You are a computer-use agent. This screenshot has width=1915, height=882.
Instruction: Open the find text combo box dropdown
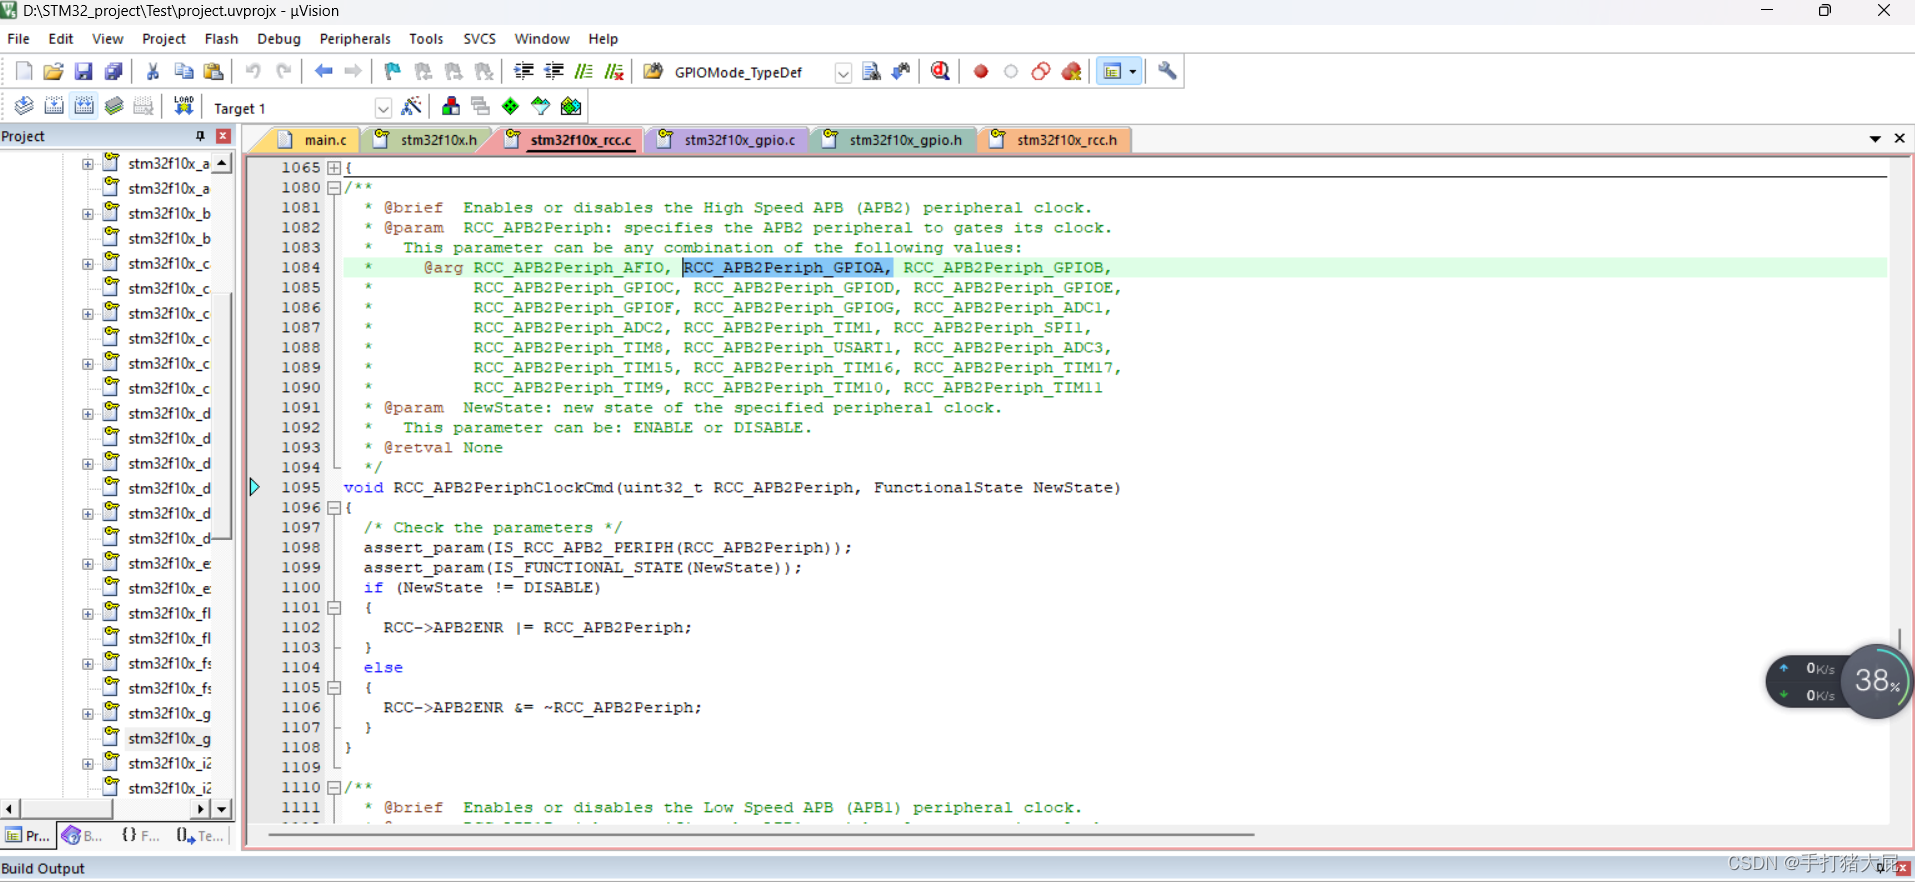843,73
